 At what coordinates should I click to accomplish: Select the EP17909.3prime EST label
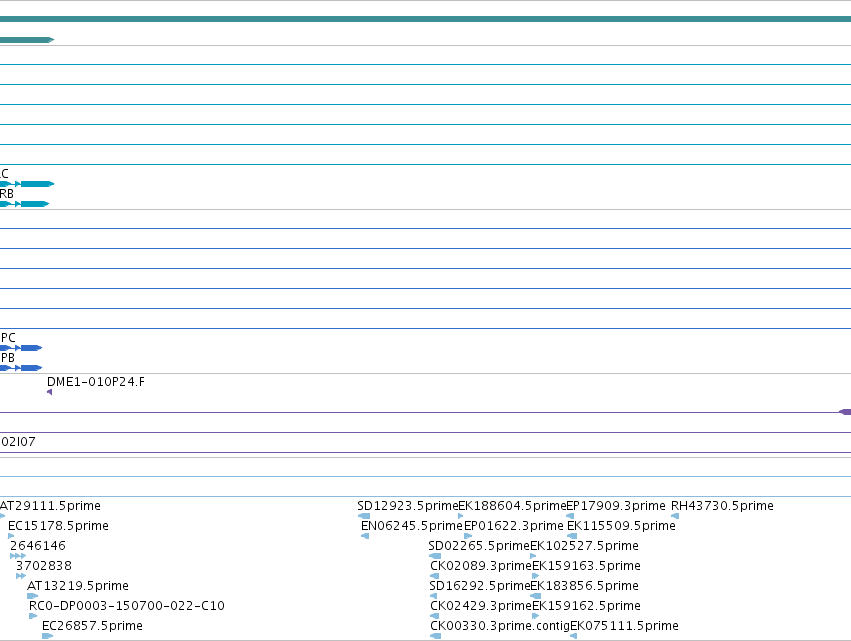615,506
